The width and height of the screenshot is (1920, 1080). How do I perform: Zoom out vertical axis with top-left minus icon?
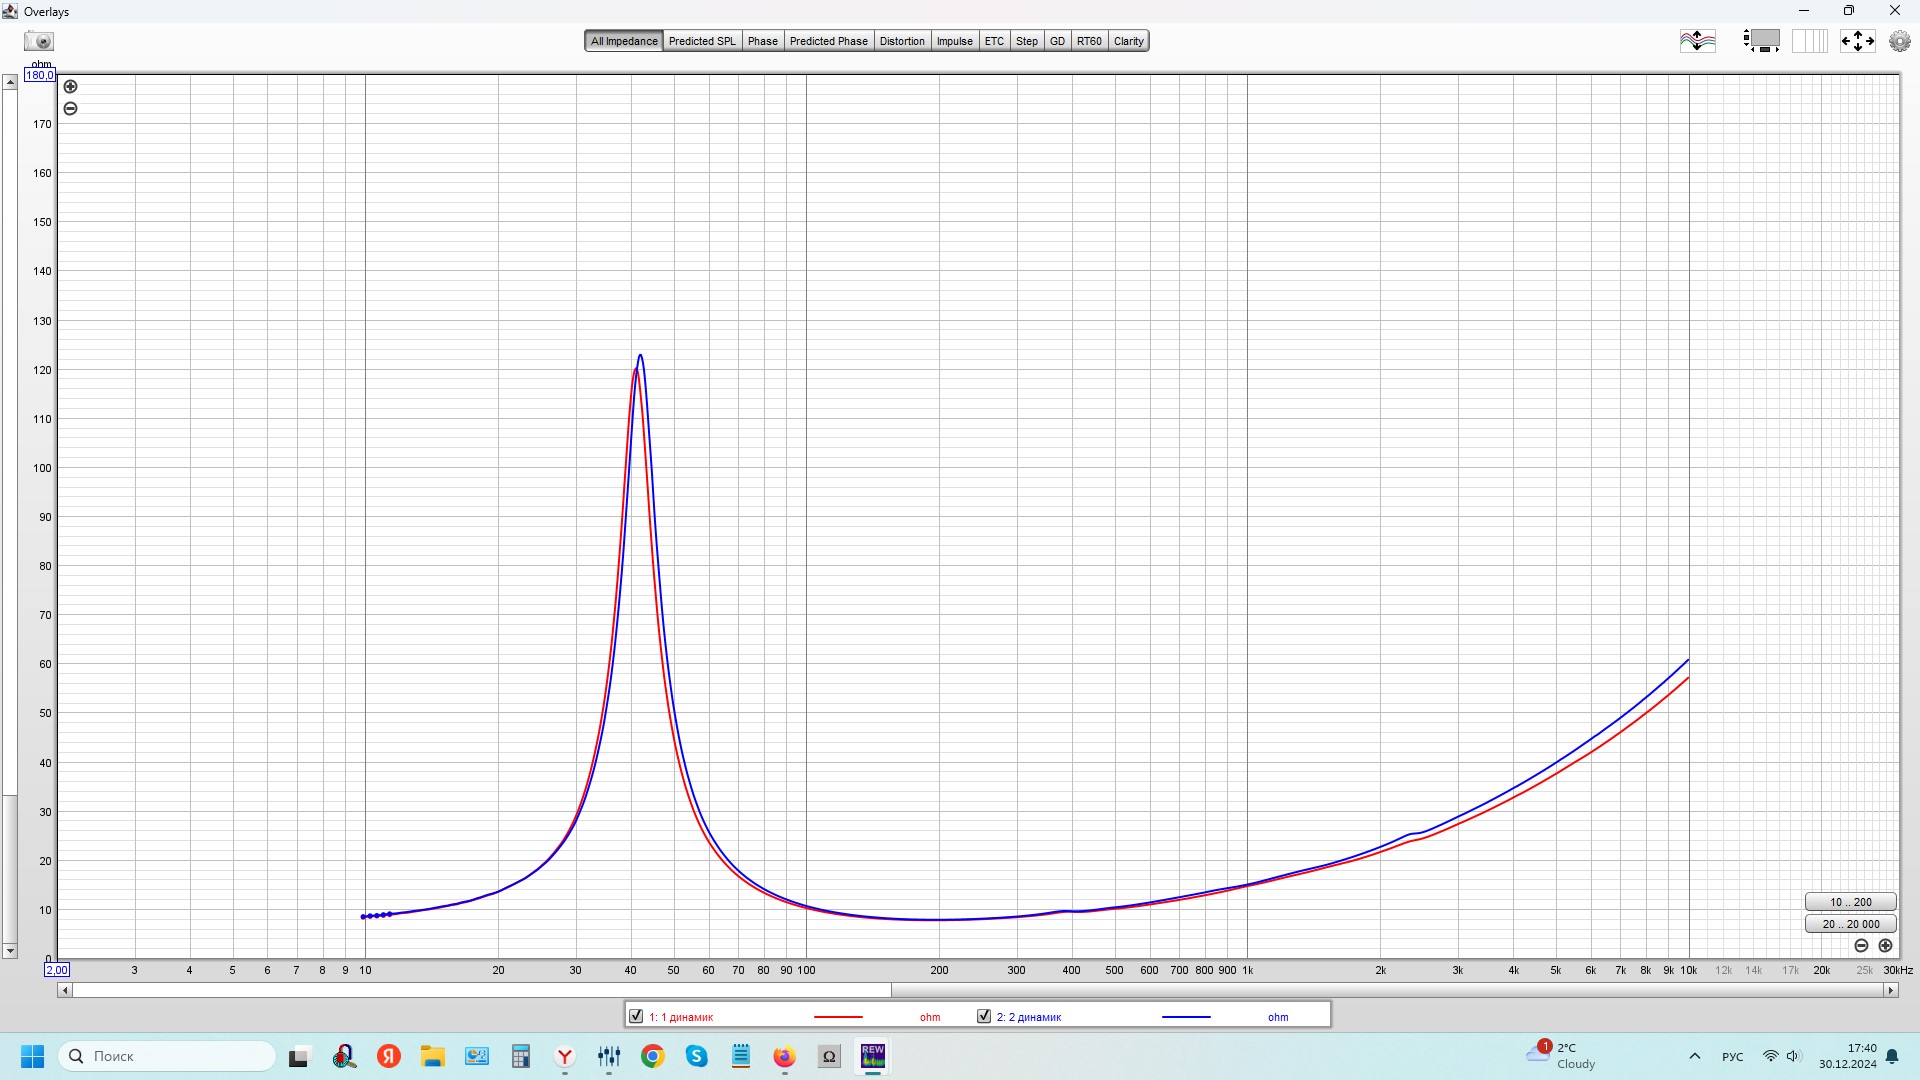coord(70,109)
